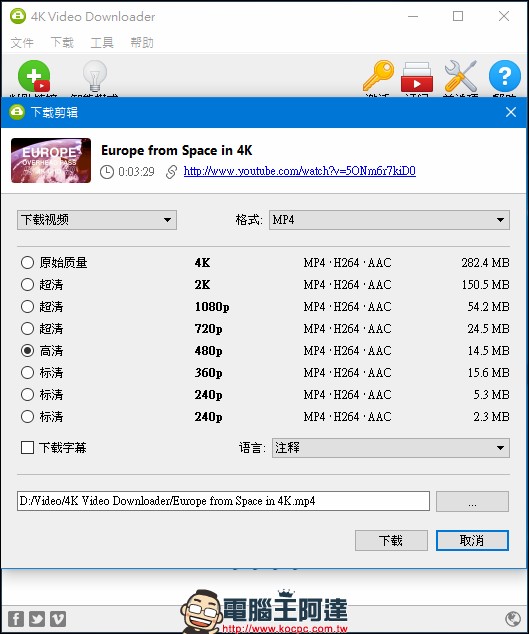
Task: Open the 语言 注释 language dropdown
Action: pyautogui.click(x=391, y=448)
